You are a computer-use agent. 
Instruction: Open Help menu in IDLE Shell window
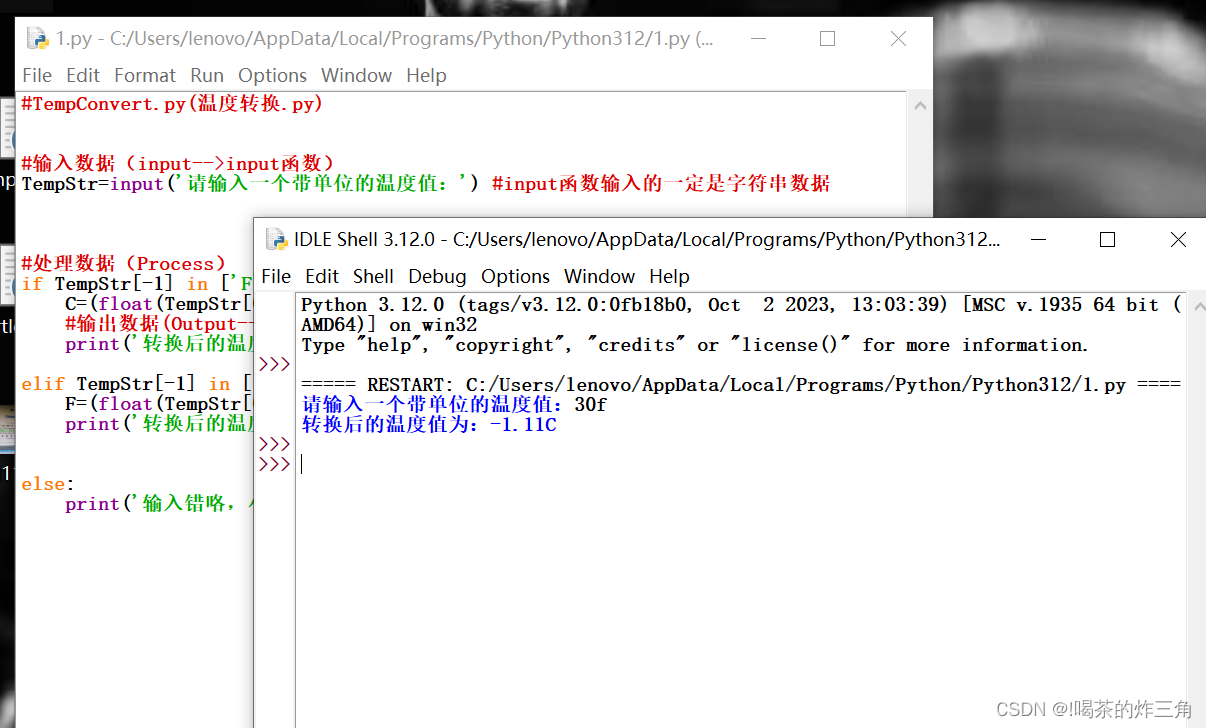[669, 277]
